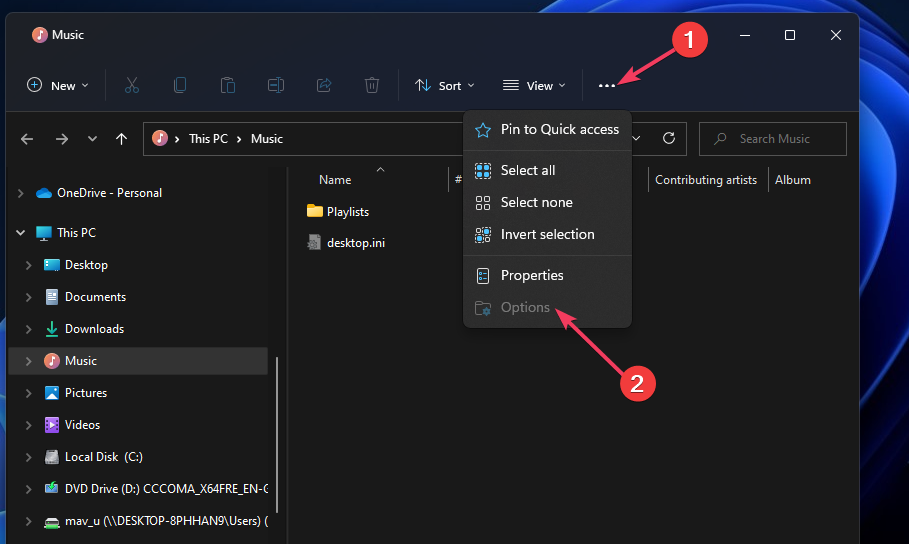Screen dimensions: 909x544
Task: Click the DVD Drive (D:) icon
Action: (52, 489)
